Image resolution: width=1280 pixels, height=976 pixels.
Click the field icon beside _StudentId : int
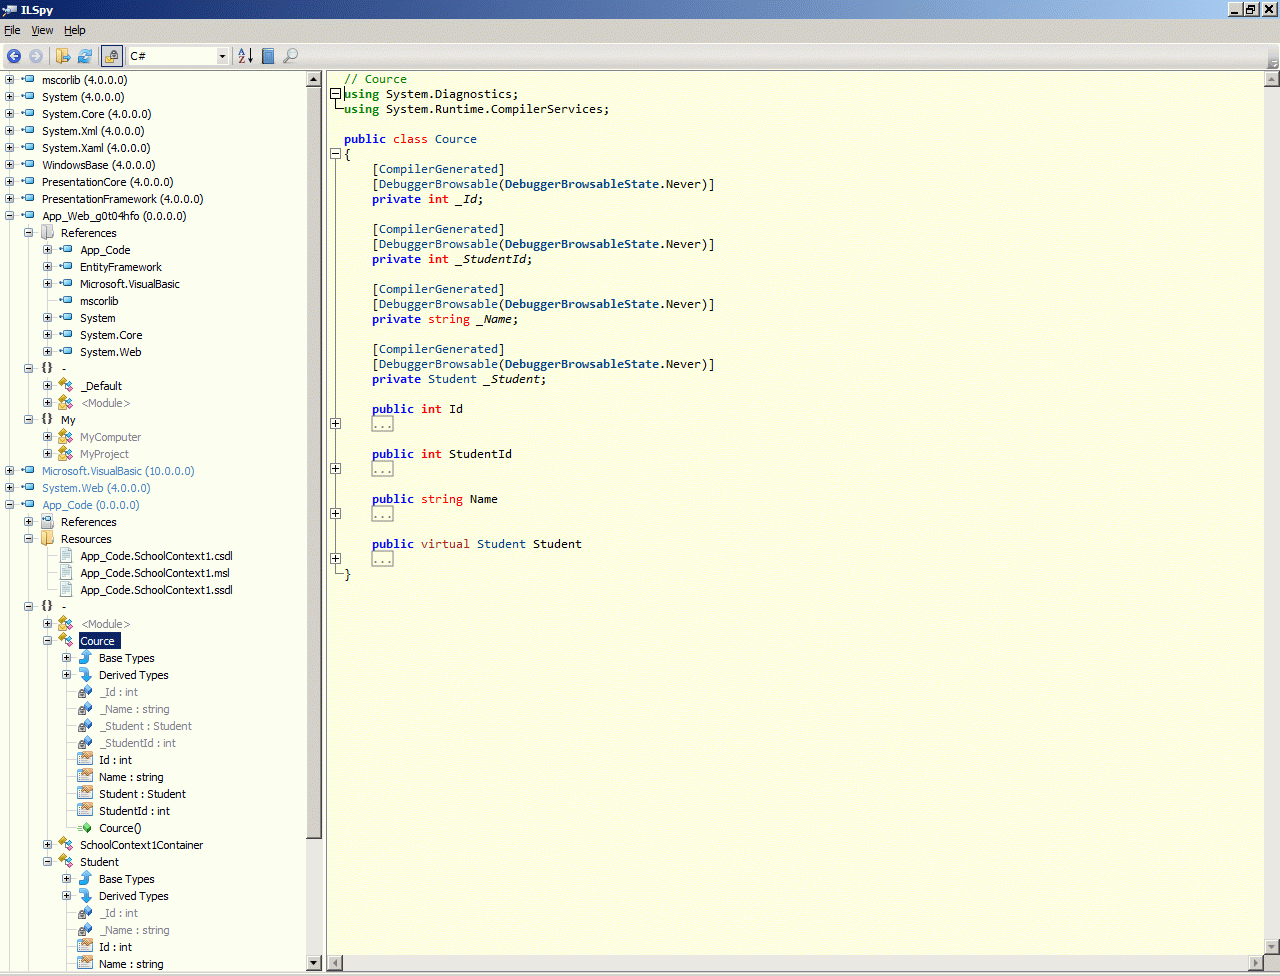click(x=85, y=743)
